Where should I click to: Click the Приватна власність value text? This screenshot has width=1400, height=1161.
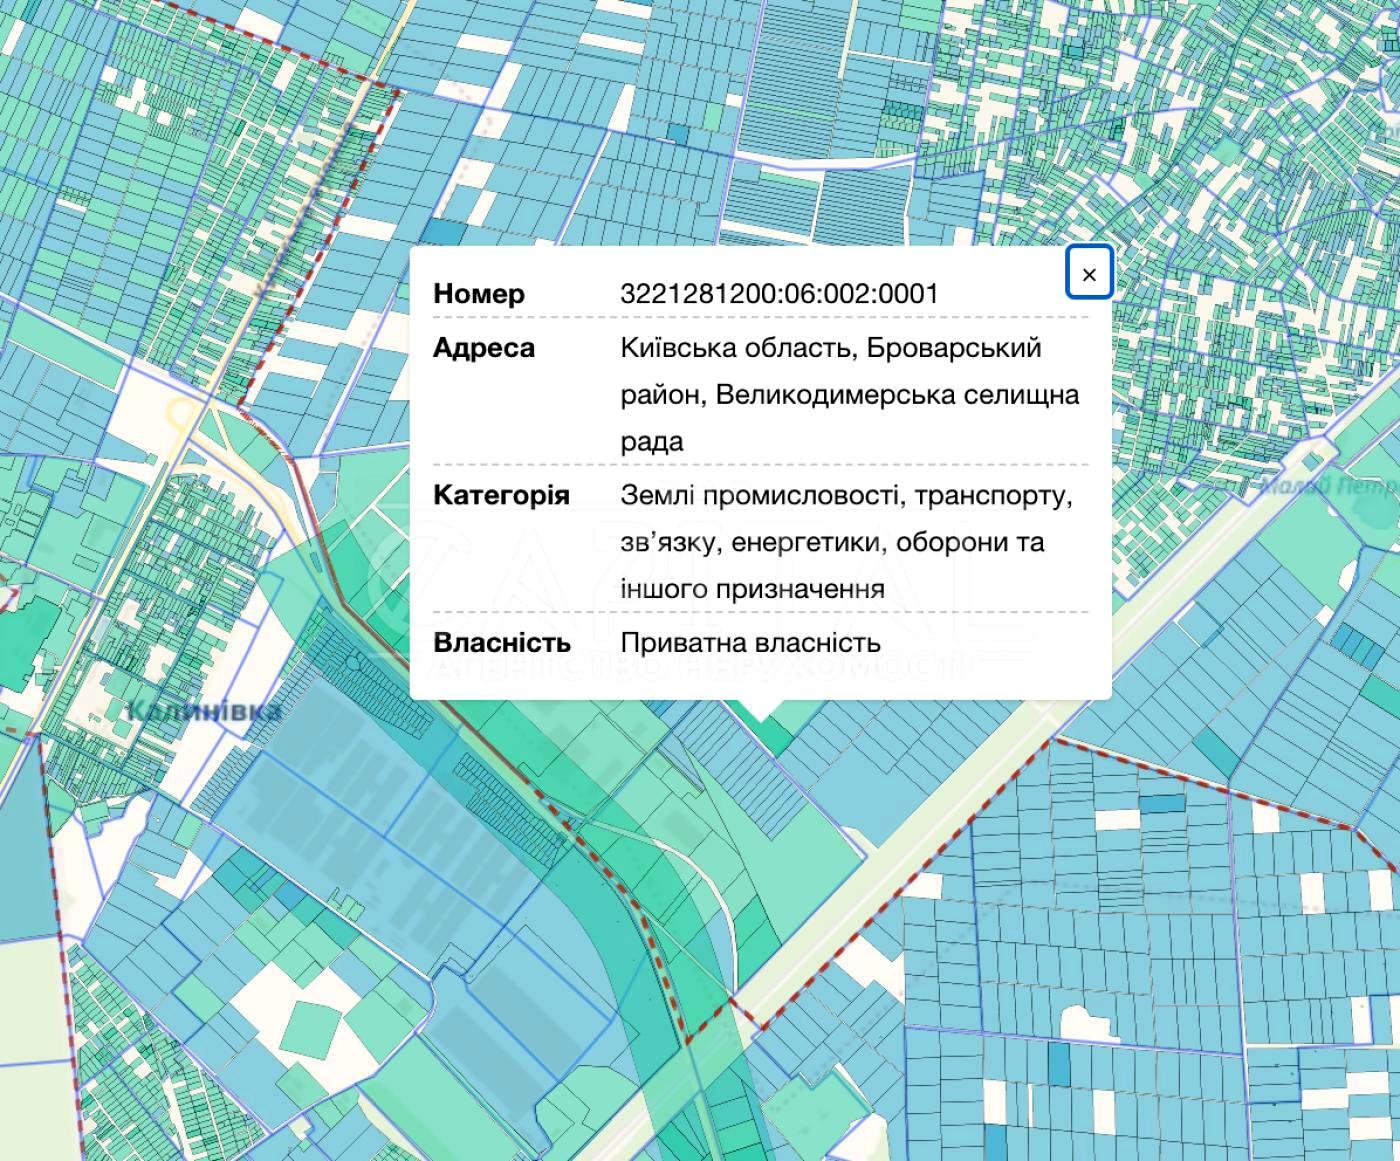[x=750, y=642]
